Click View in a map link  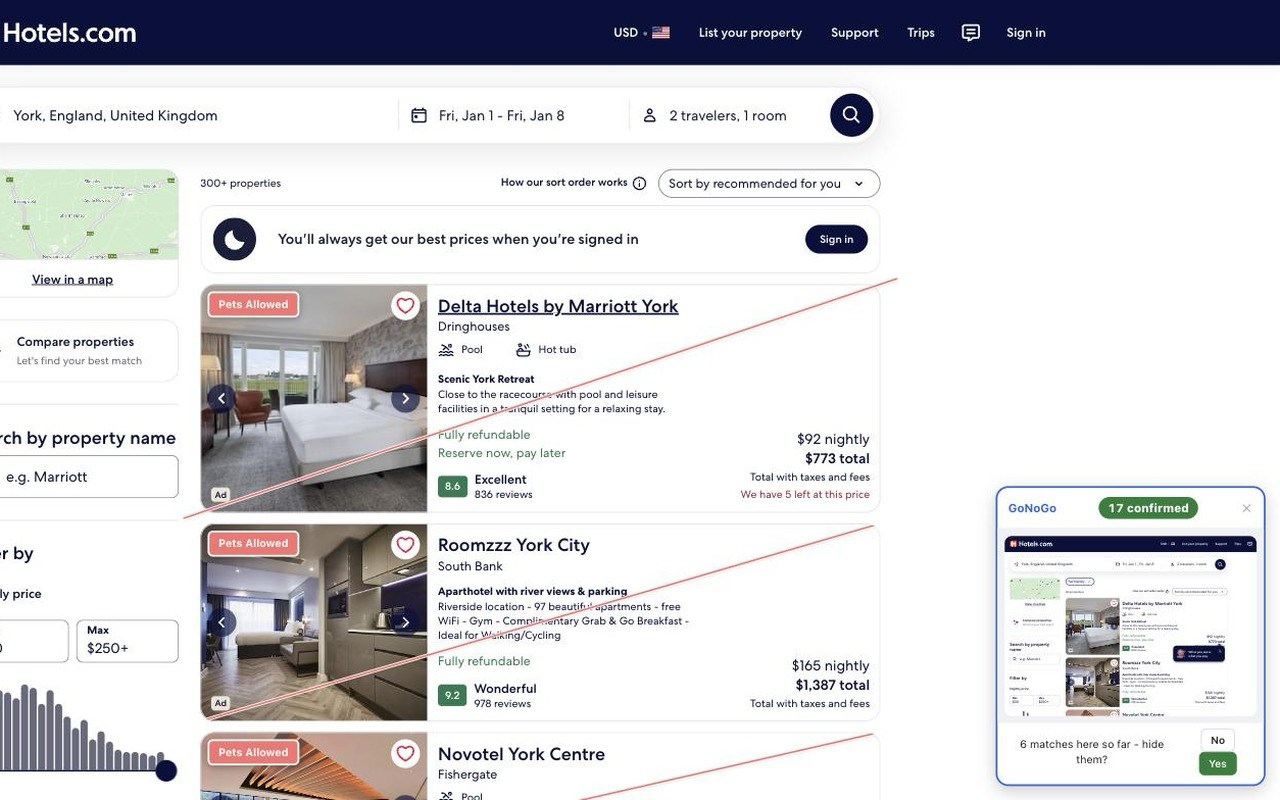[x=72, y=279]
